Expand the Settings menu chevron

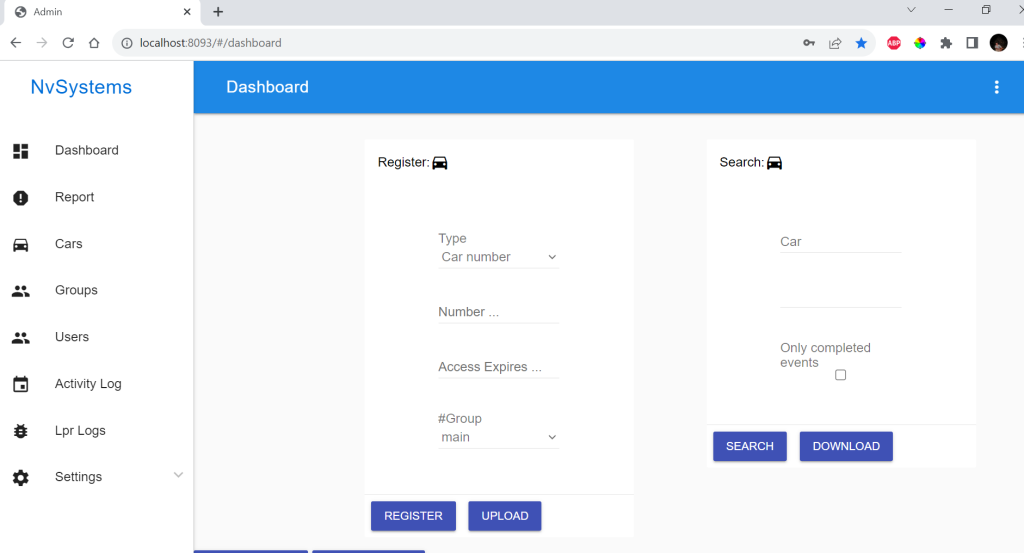click(178, 475)
